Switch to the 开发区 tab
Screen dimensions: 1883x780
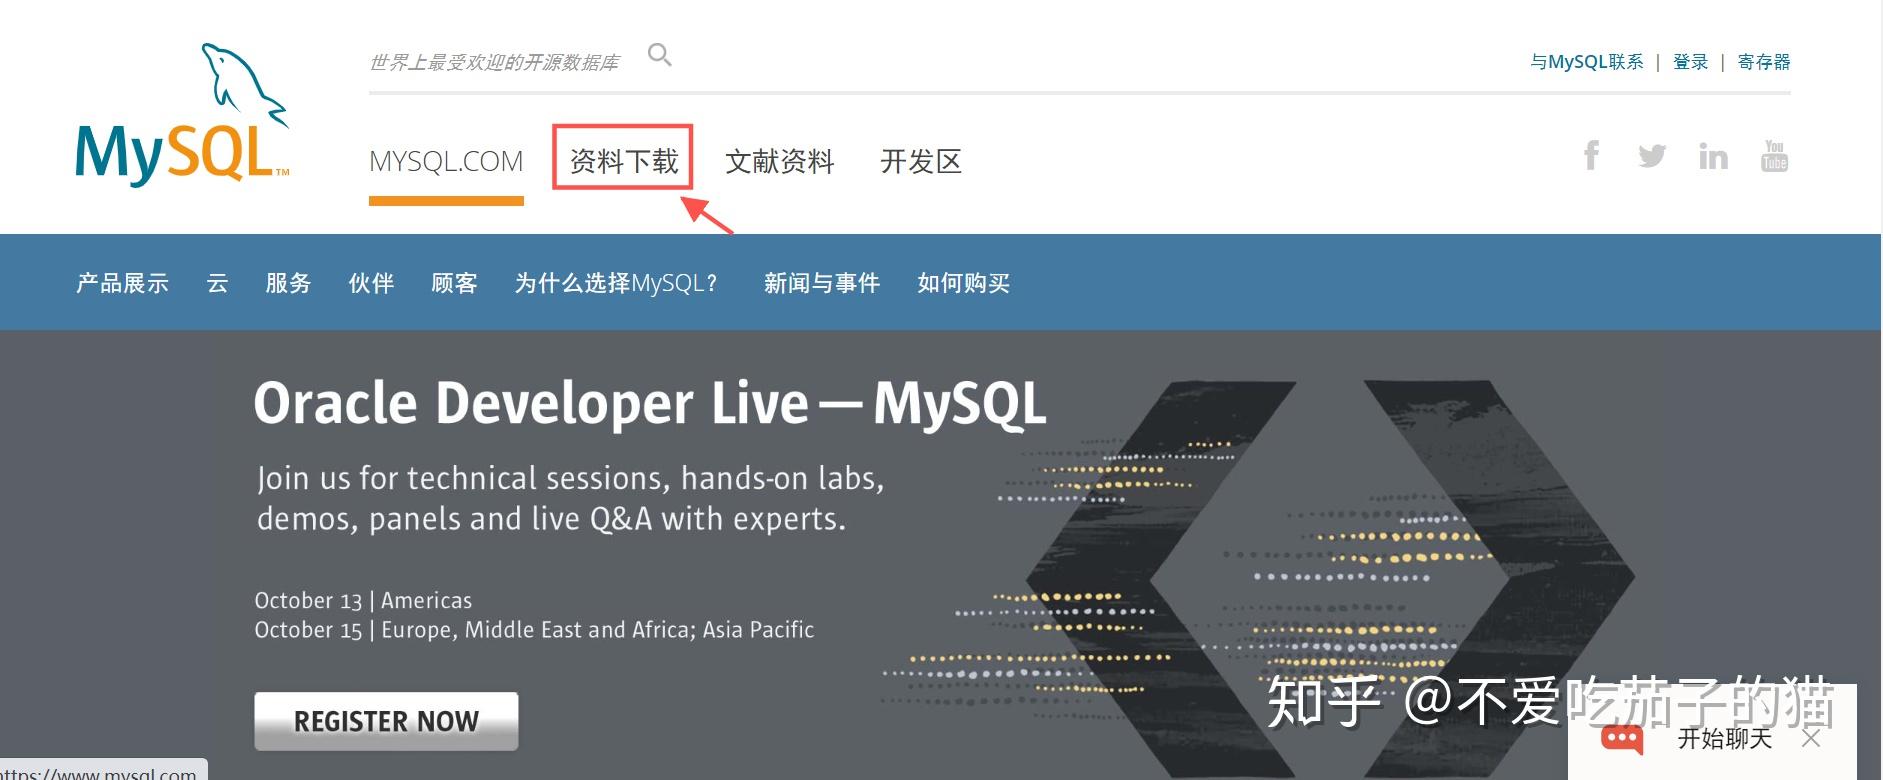pos(921,161)
